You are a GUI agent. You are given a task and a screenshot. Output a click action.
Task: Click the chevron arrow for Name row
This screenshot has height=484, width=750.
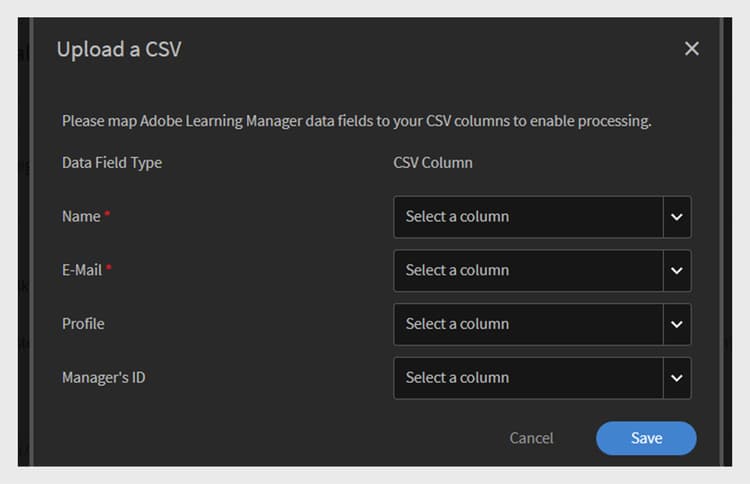[677, 217]
